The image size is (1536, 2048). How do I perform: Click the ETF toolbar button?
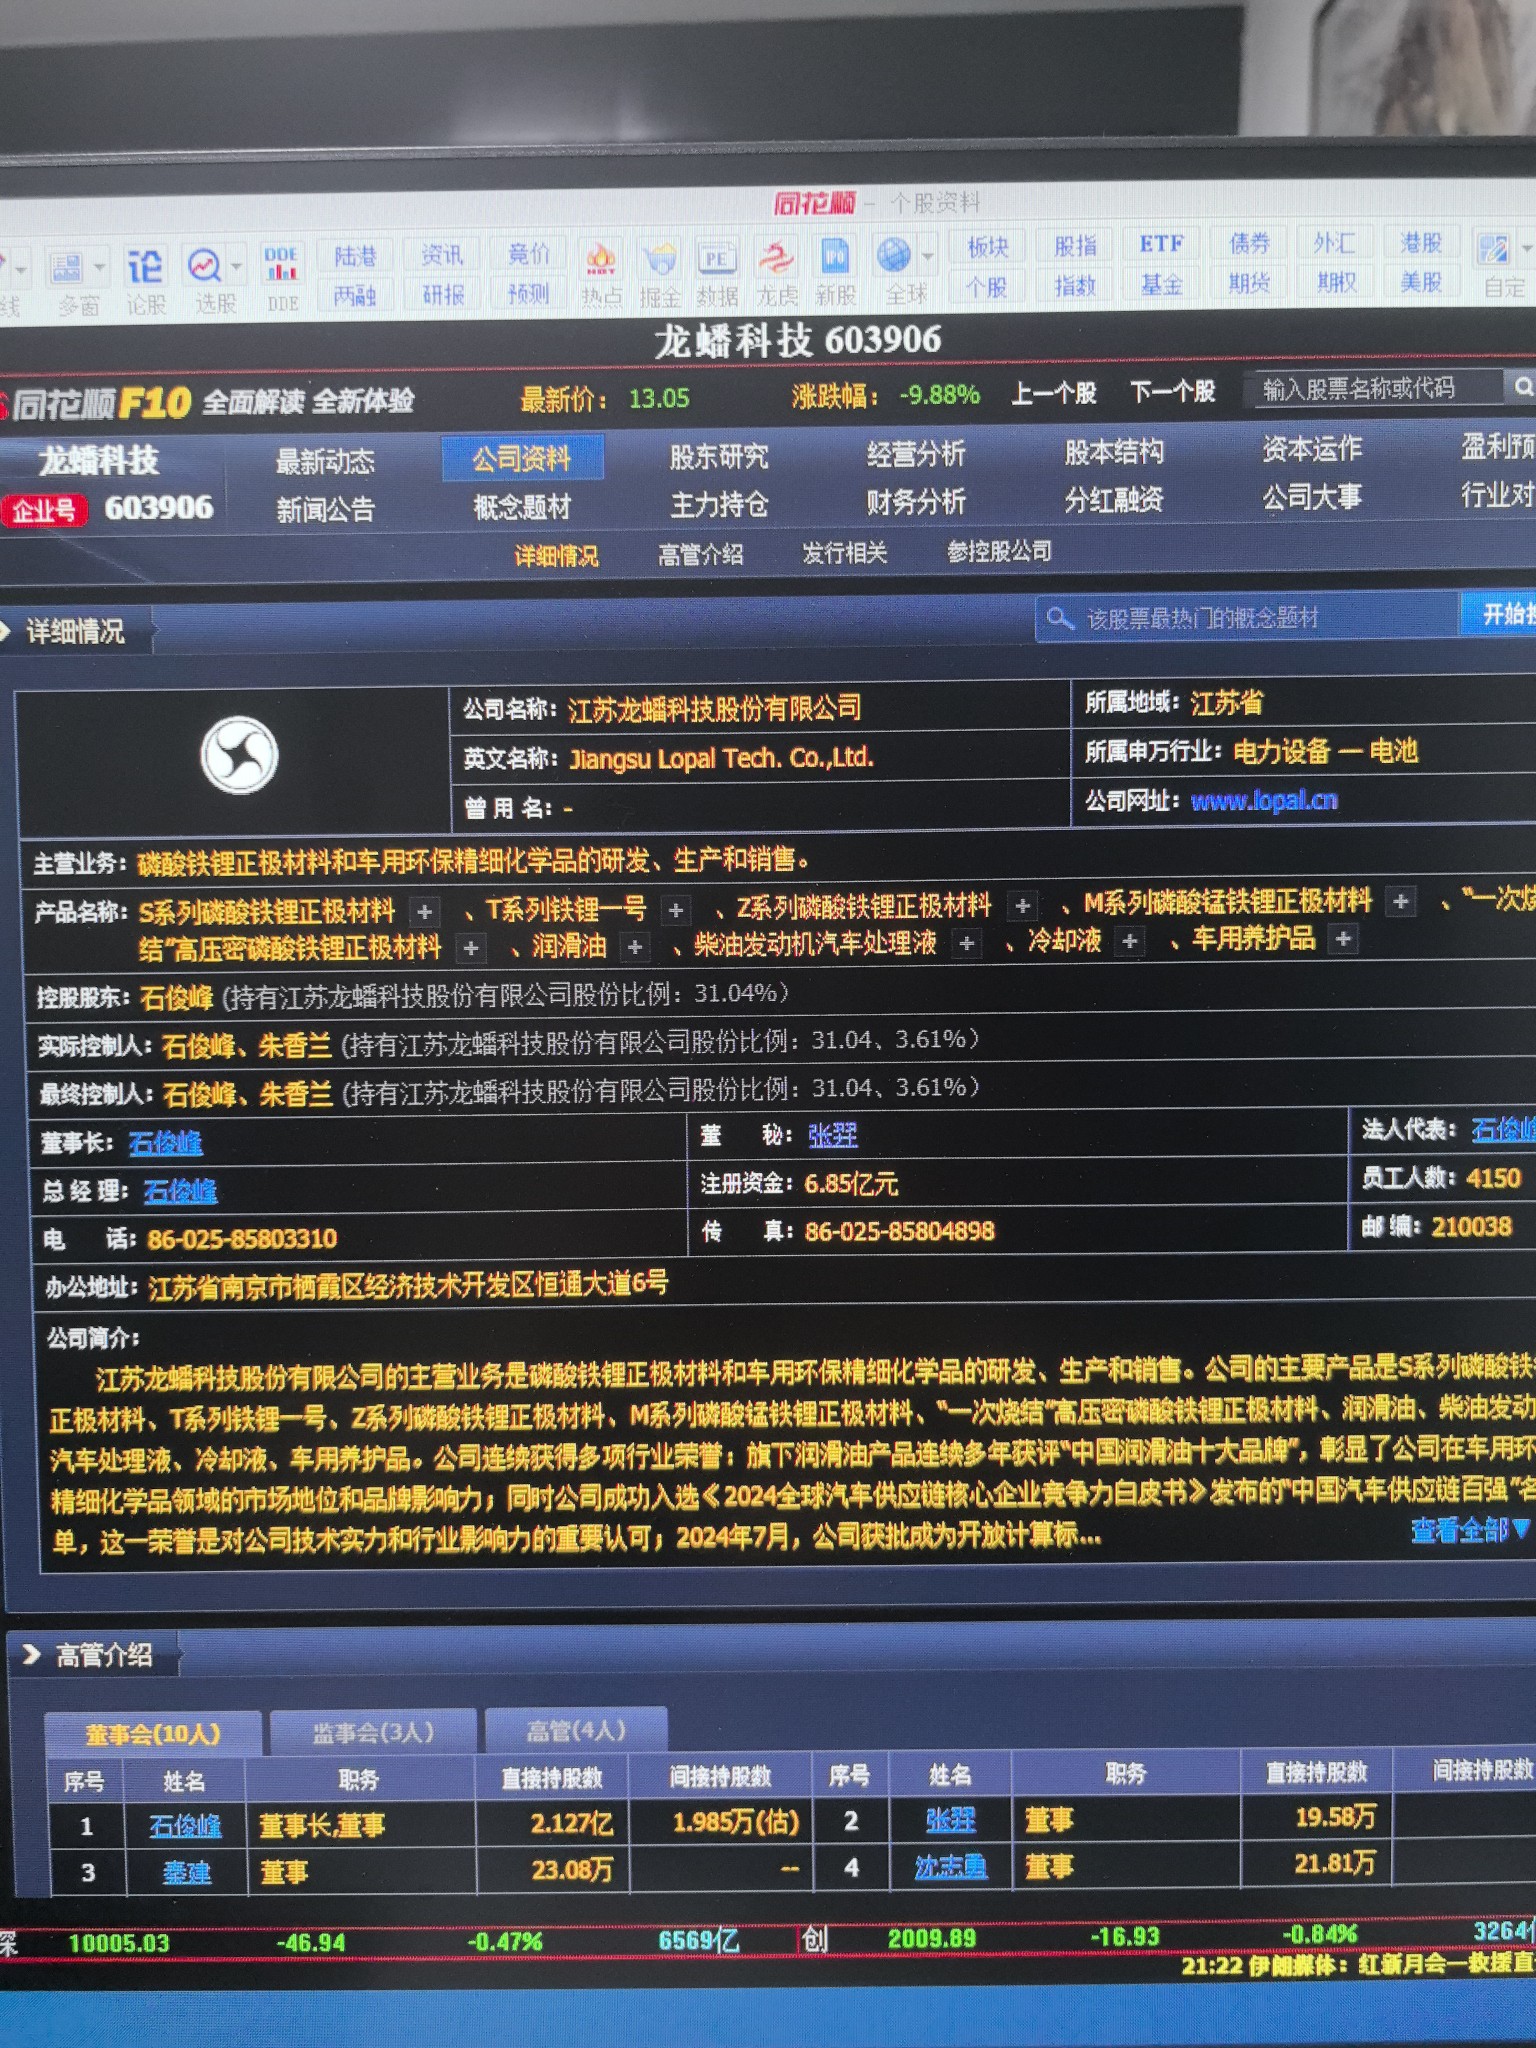(x=1161, y=244)
